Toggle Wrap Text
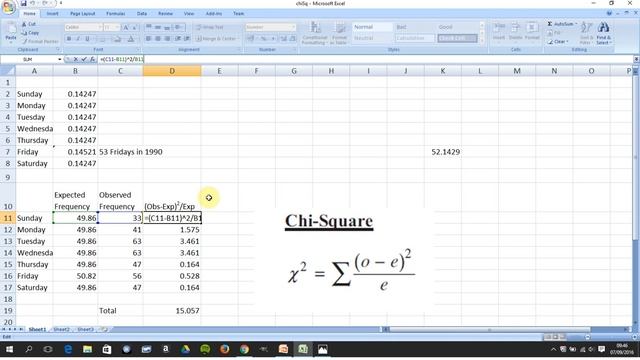Viewport: 640px width, 360px height. point(209,27)
